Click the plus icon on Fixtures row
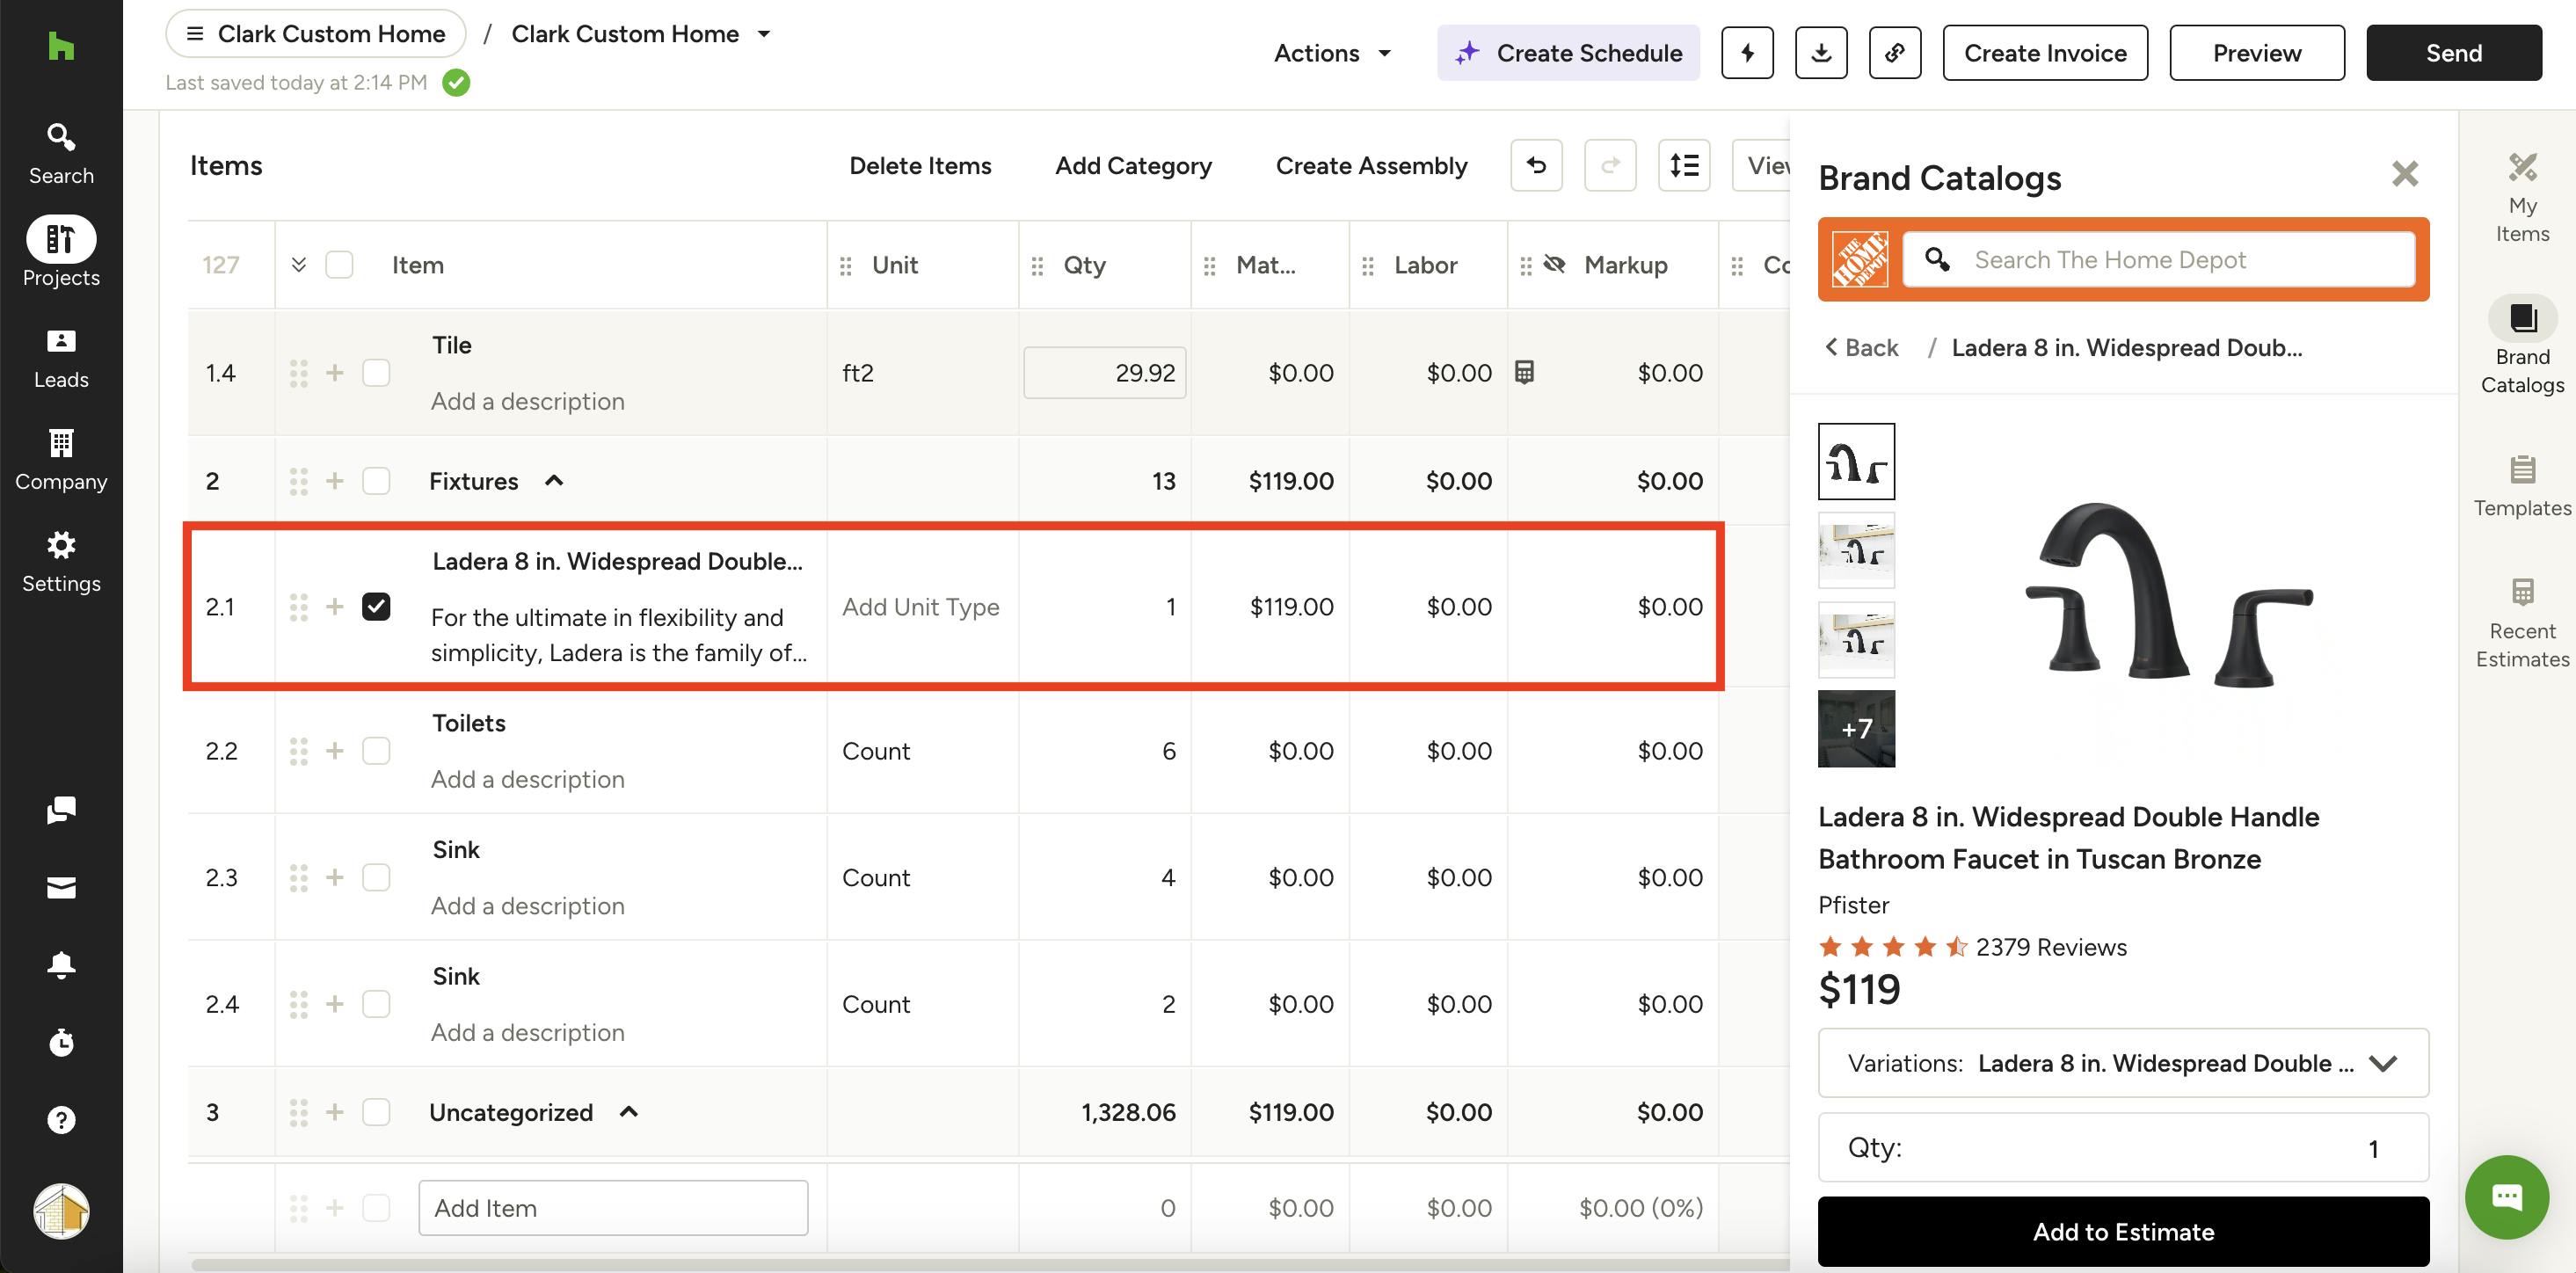The height and width of the screenshot is (1273, 2576). pos(335,481)
